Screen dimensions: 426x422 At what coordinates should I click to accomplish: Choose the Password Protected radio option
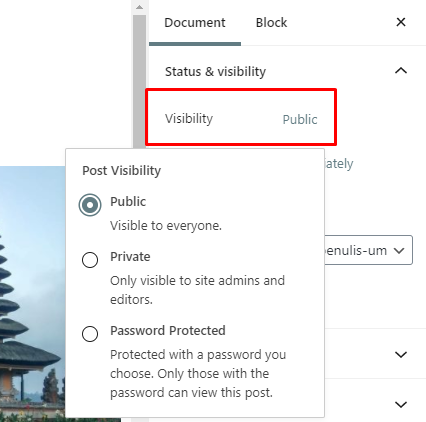pyautogui.click(x=90, y=334)
